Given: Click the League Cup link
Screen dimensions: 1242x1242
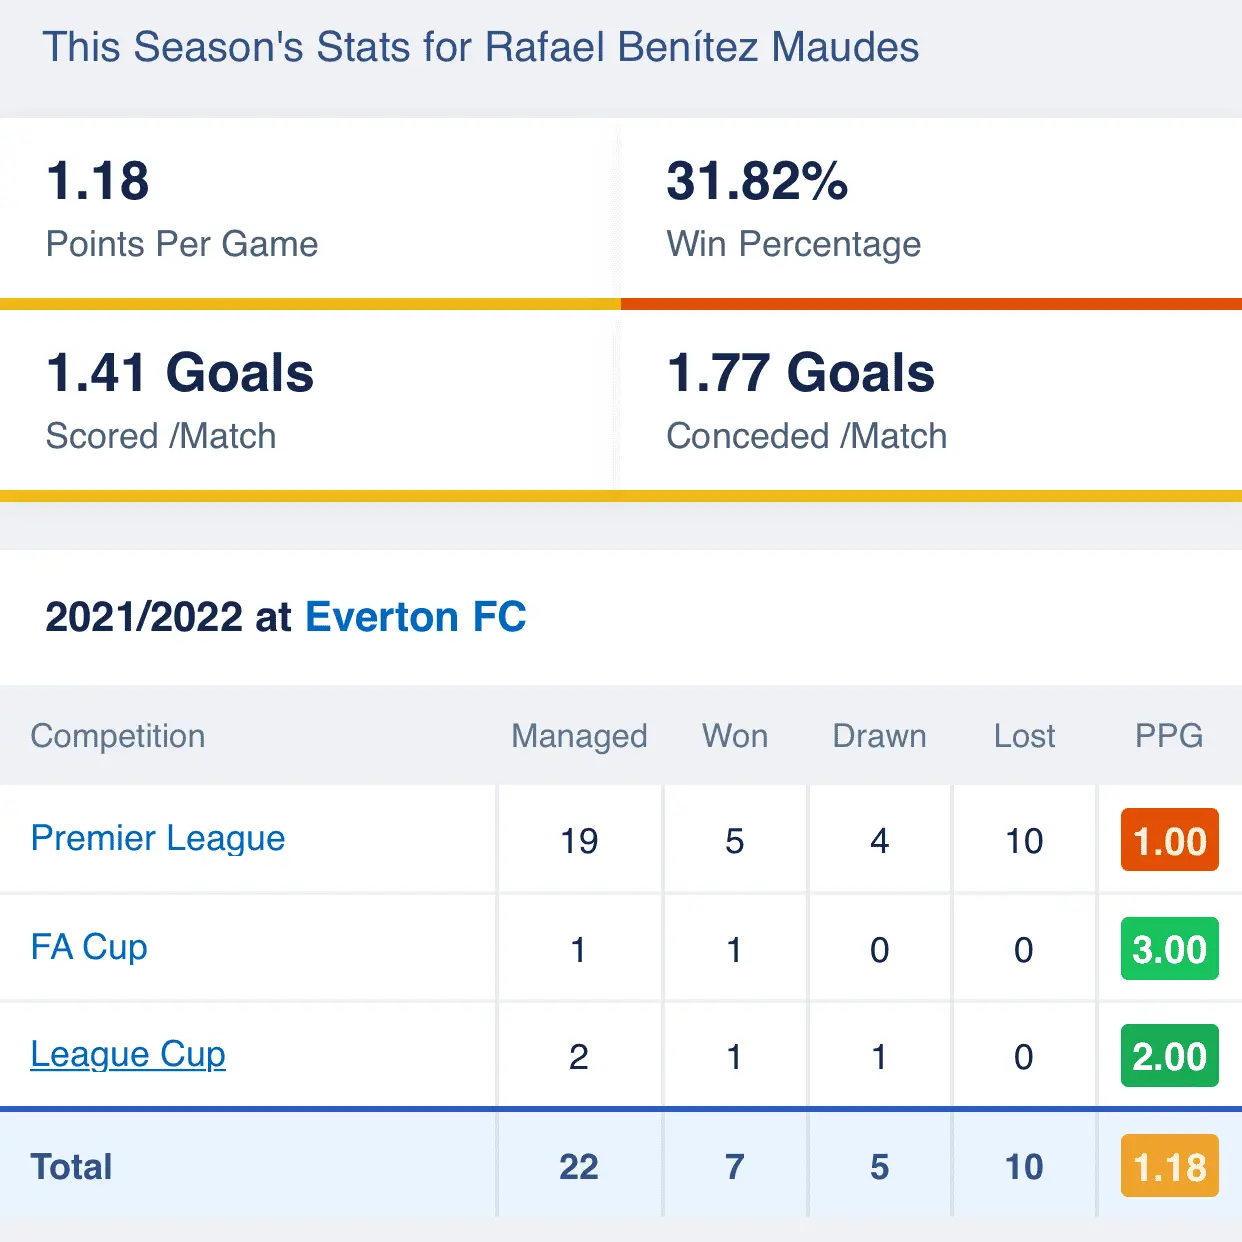Looking at the screenshot, I should [x=128, y=1054].
